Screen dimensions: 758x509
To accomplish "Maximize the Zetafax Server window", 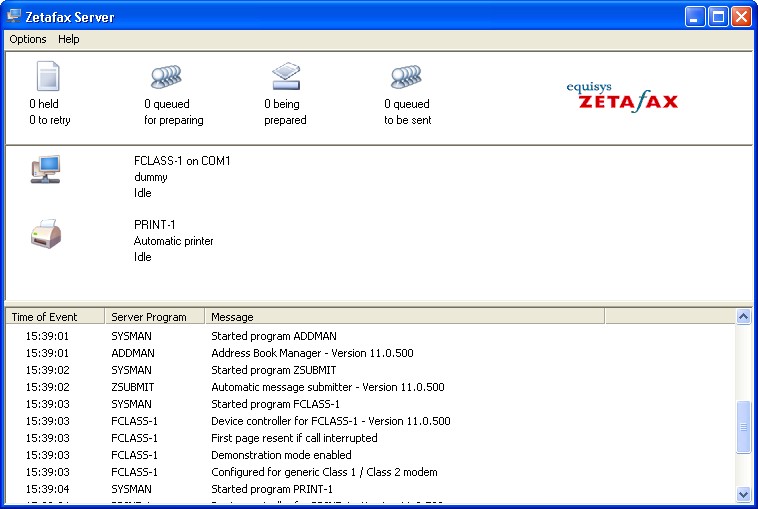I will coord(718,17).
